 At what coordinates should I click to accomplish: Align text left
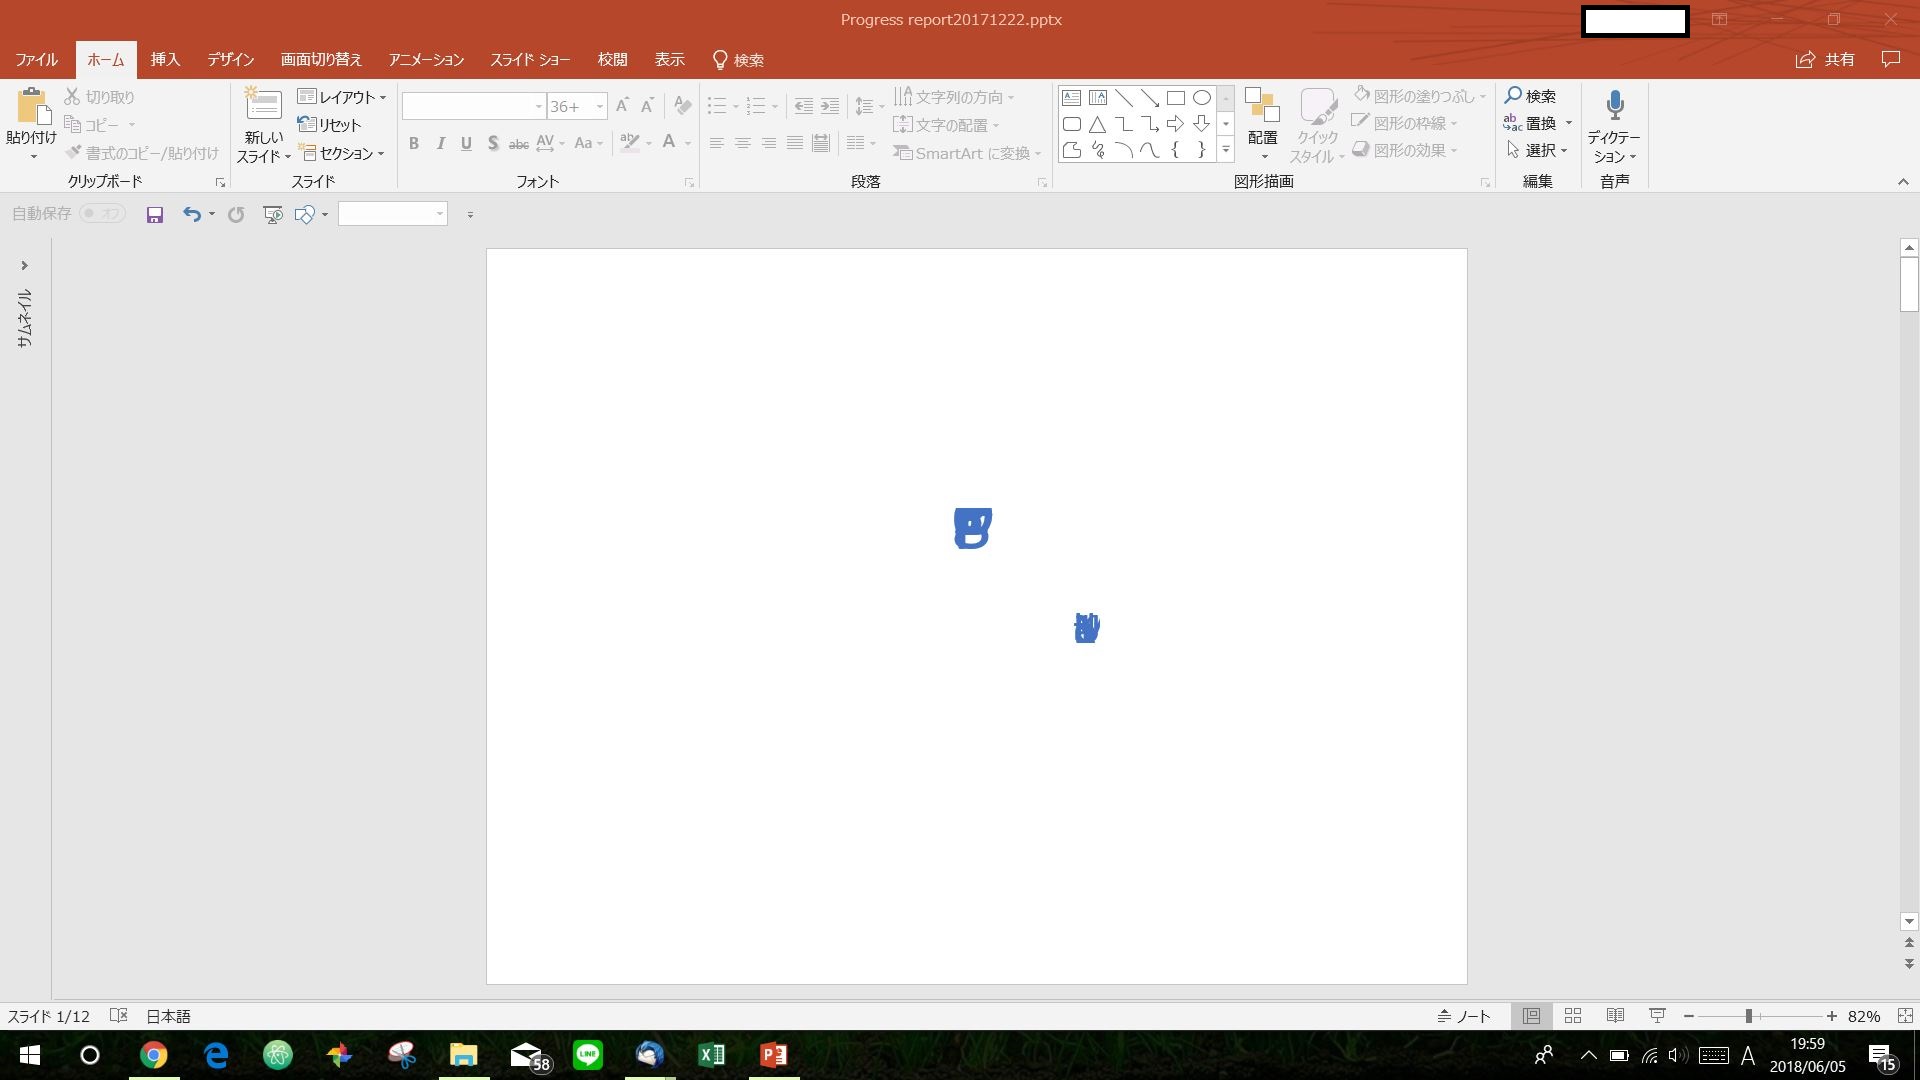tap(716, 143)
